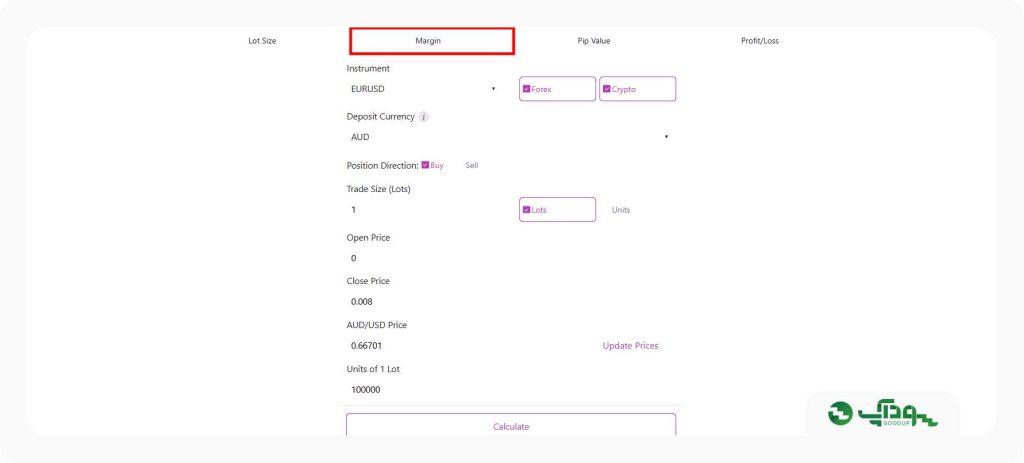Toggle the Crypto checkbox
Image resolution: width=1024 pixels, height=463 pixels.
click(637, 89)
